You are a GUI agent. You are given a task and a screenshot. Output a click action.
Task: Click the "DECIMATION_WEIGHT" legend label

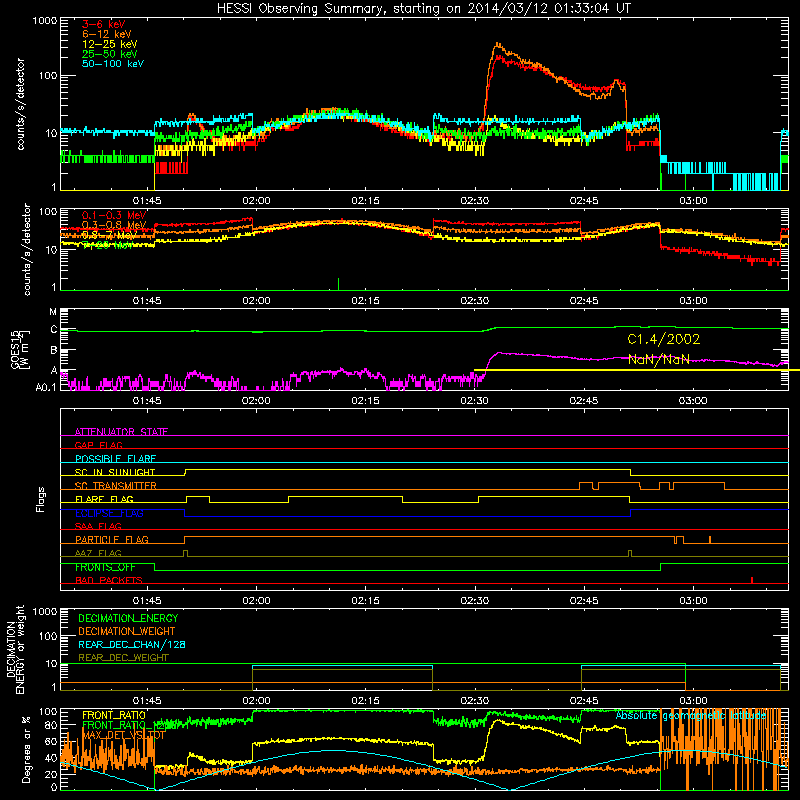pos(127,631)
